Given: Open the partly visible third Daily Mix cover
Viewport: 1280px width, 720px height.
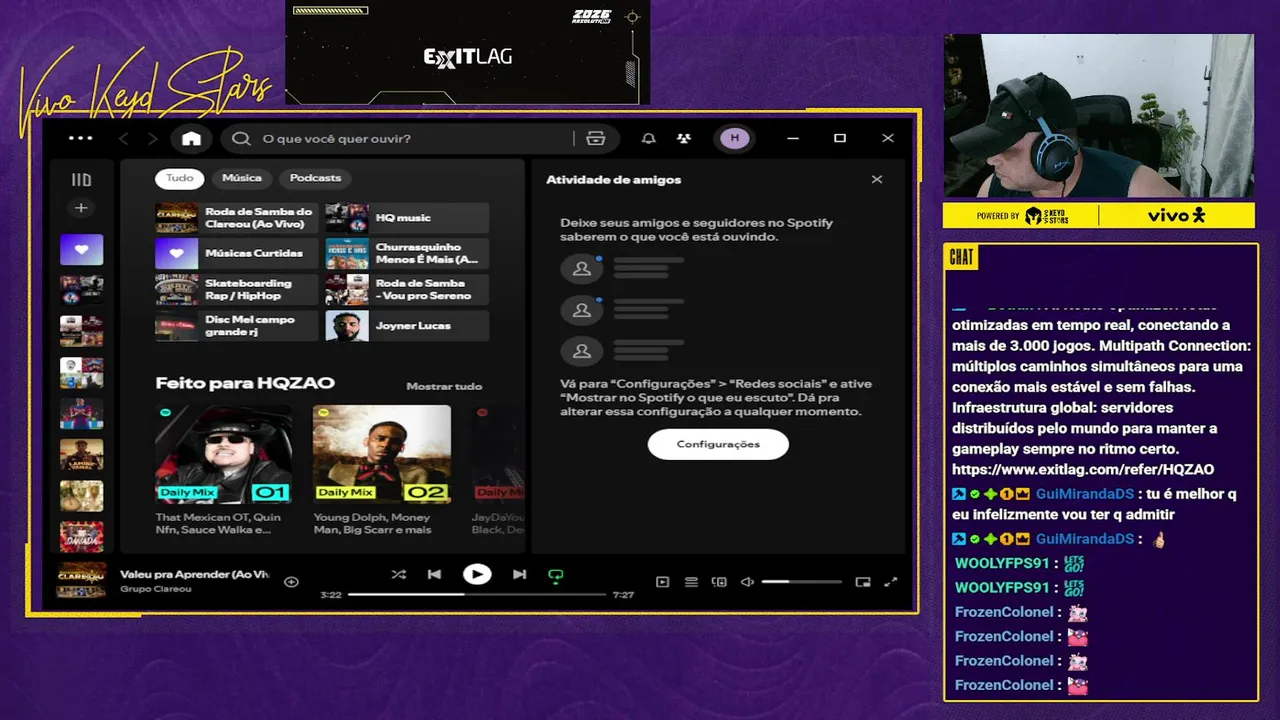Looking at the screenshot, I should coord(498,454).
